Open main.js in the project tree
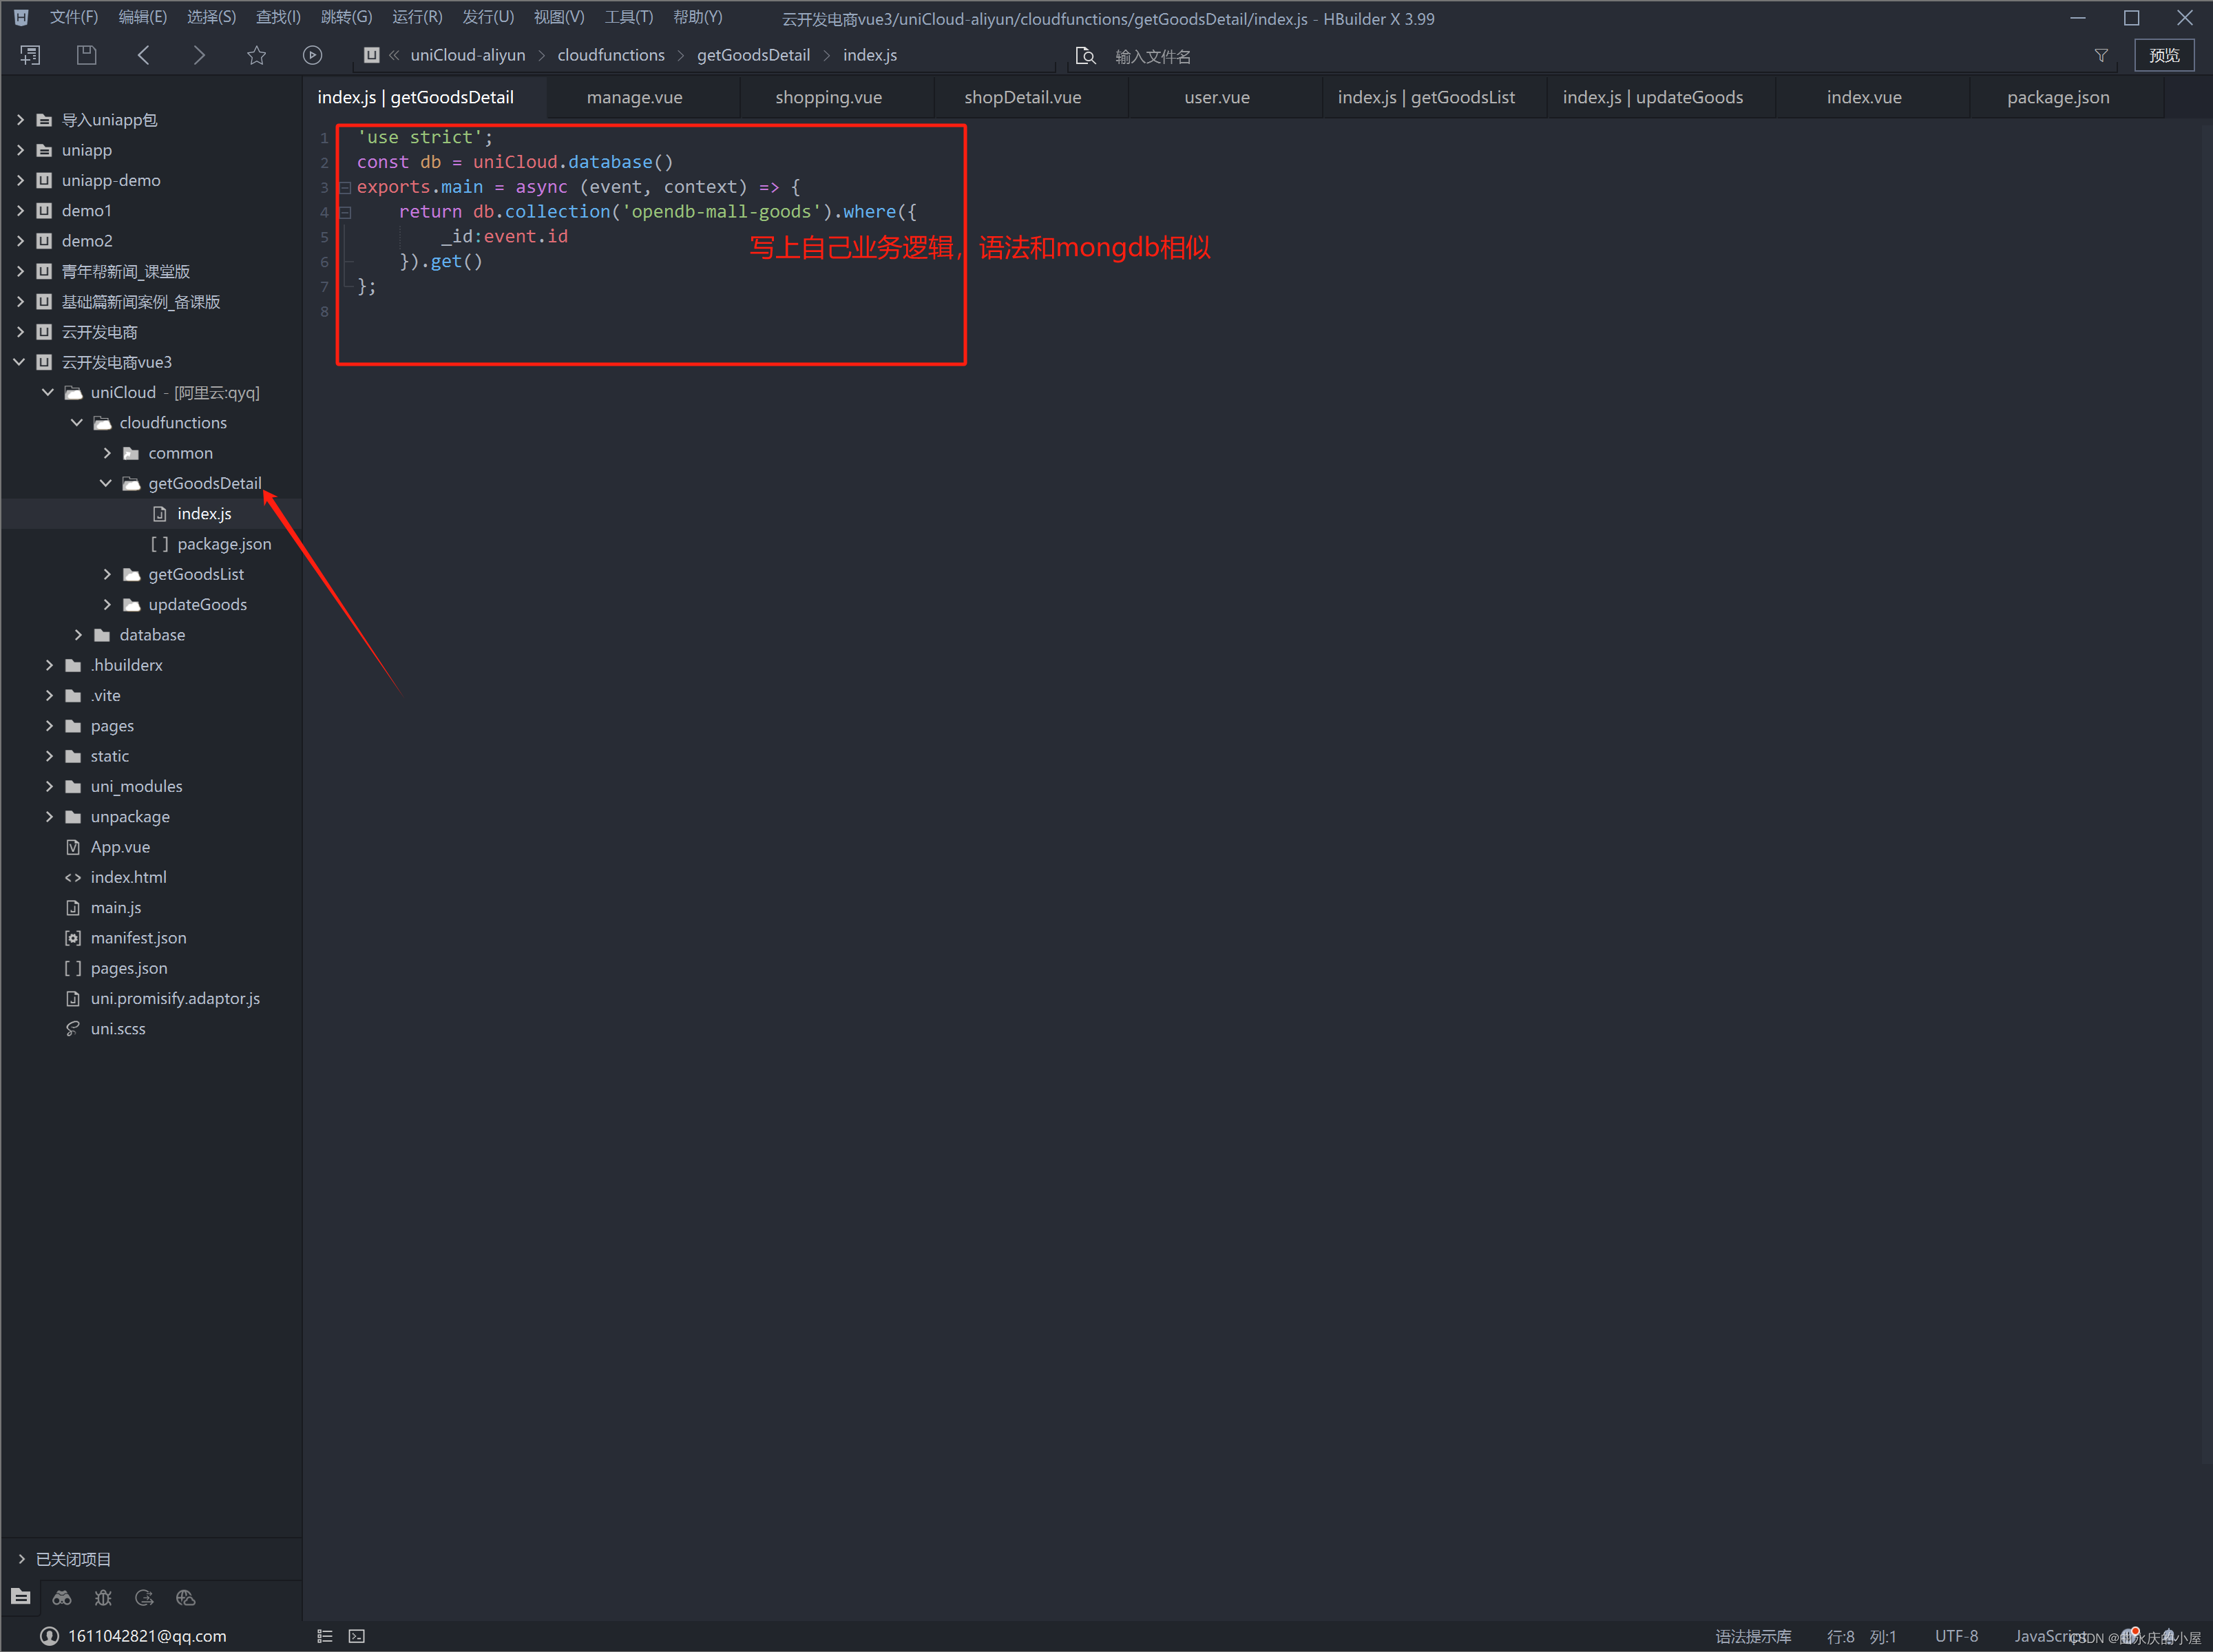 pyautogui.click(x=116, y=907)
